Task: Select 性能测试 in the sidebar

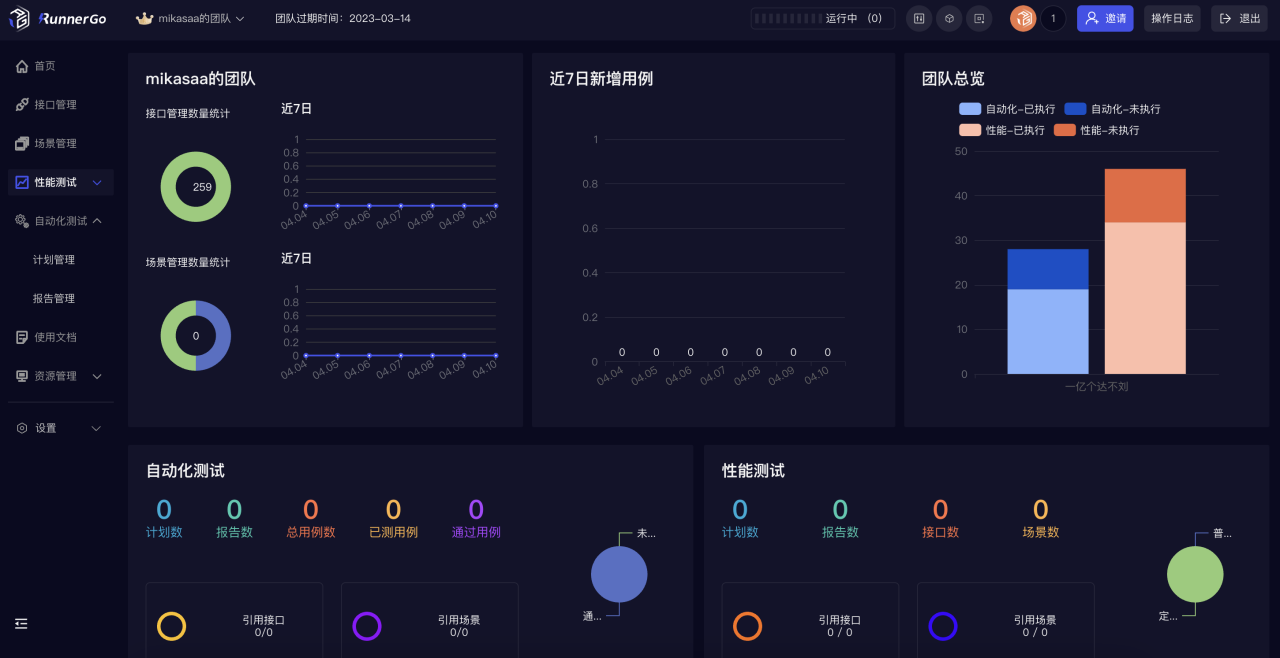Action: [60, 182]
